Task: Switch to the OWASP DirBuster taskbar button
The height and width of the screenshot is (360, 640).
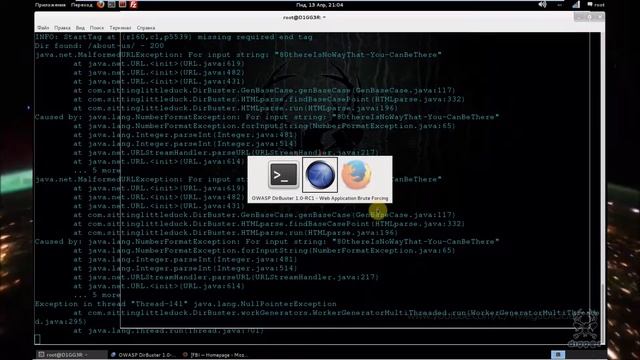Action: coord(143,355)
